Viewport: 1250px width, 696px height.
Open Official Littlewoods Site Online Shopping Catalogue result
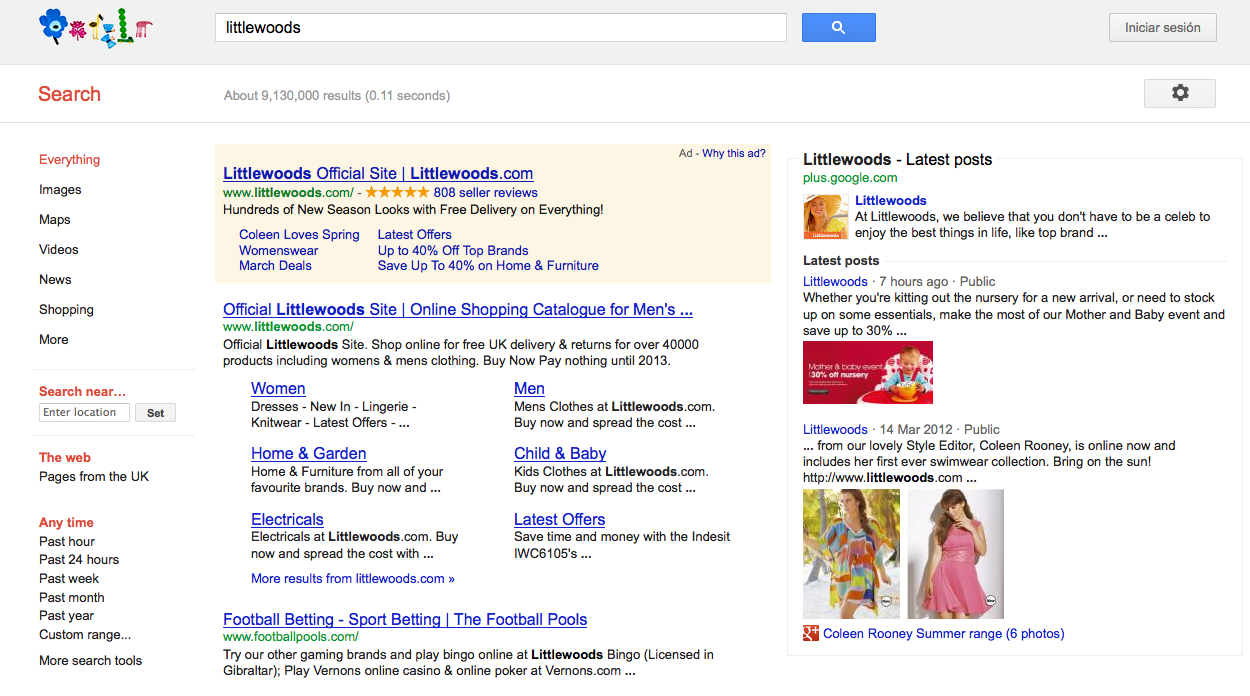click(458, 309)
